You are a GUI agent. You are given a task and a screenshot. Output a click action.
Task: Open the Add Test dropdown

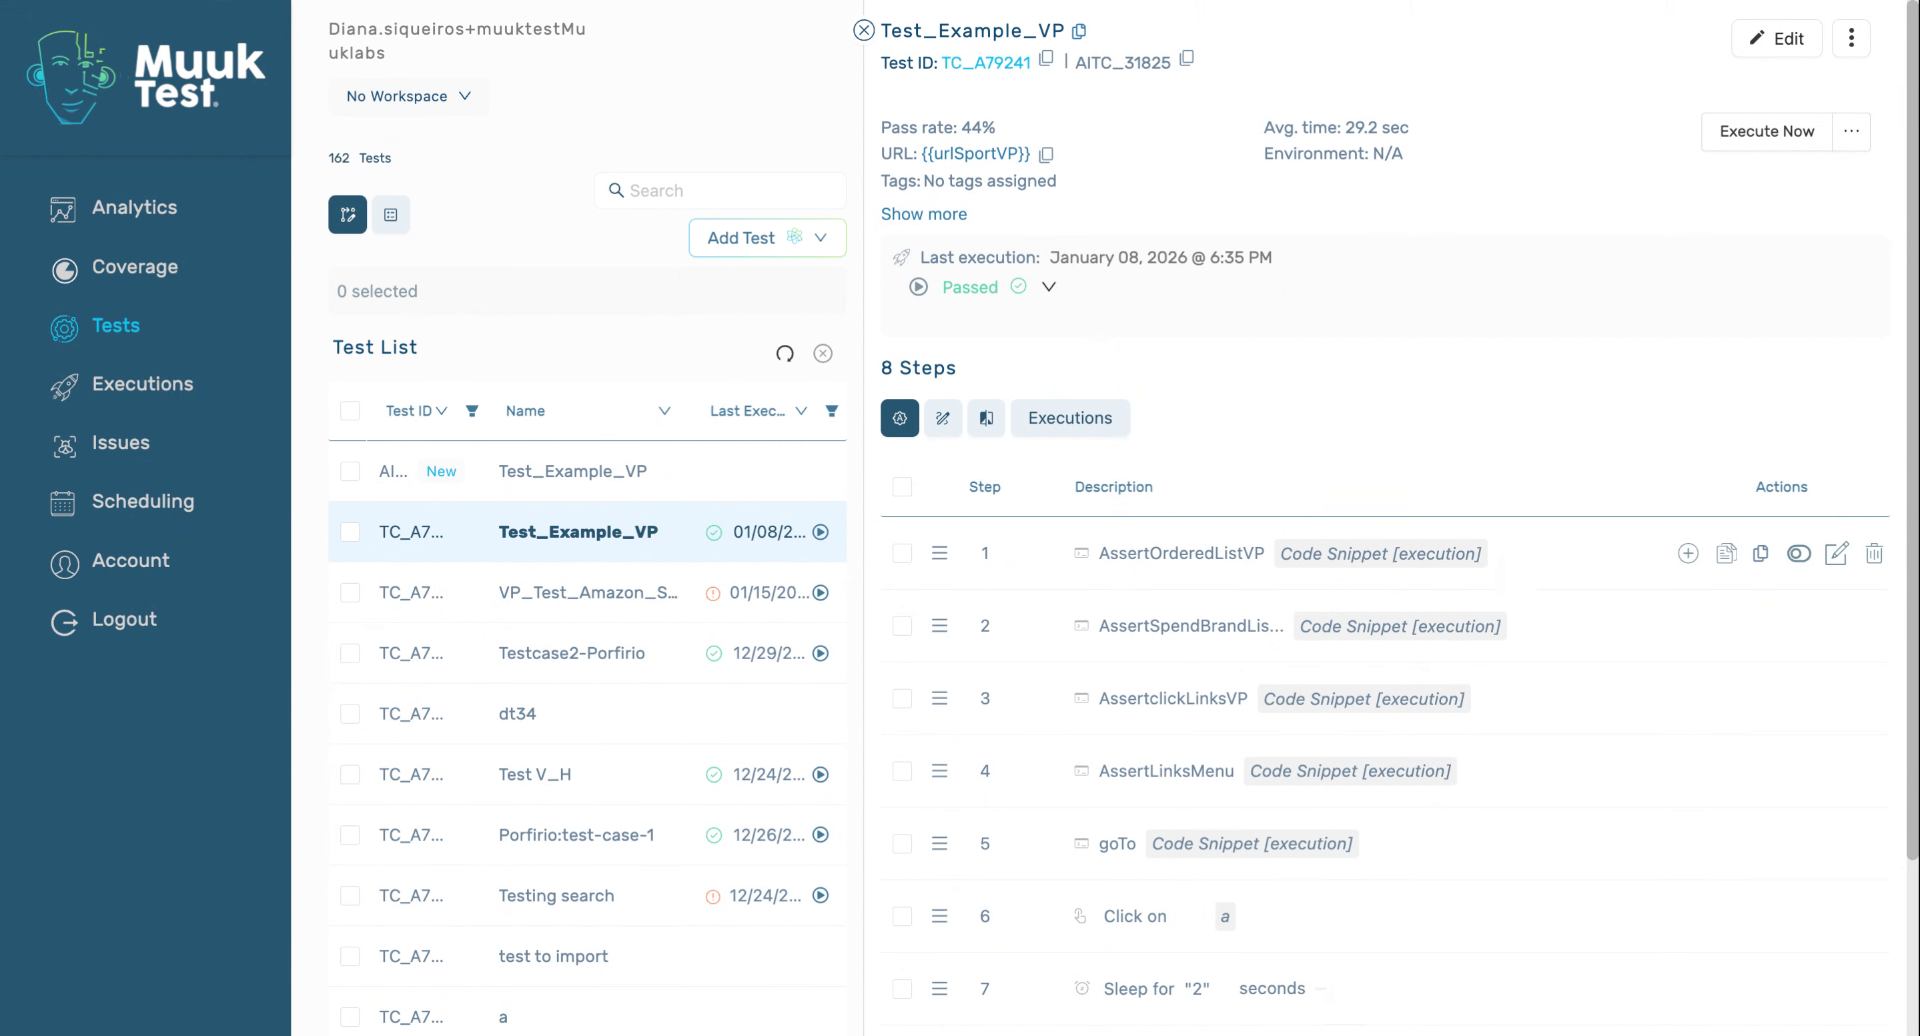767,238
